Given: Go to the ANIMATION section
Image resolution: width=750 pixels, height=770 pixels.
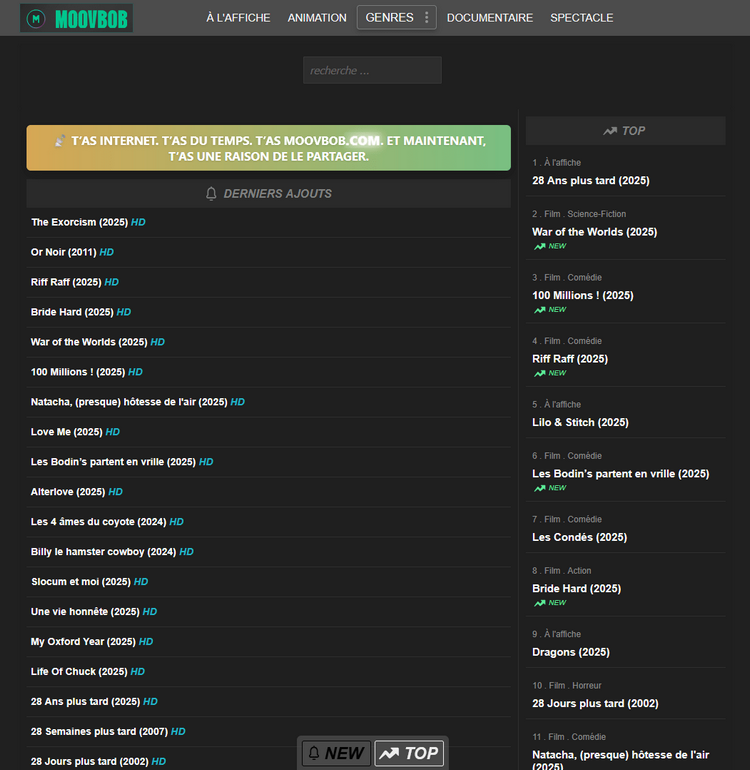Looking at the screenshot, I should point(317,18).
